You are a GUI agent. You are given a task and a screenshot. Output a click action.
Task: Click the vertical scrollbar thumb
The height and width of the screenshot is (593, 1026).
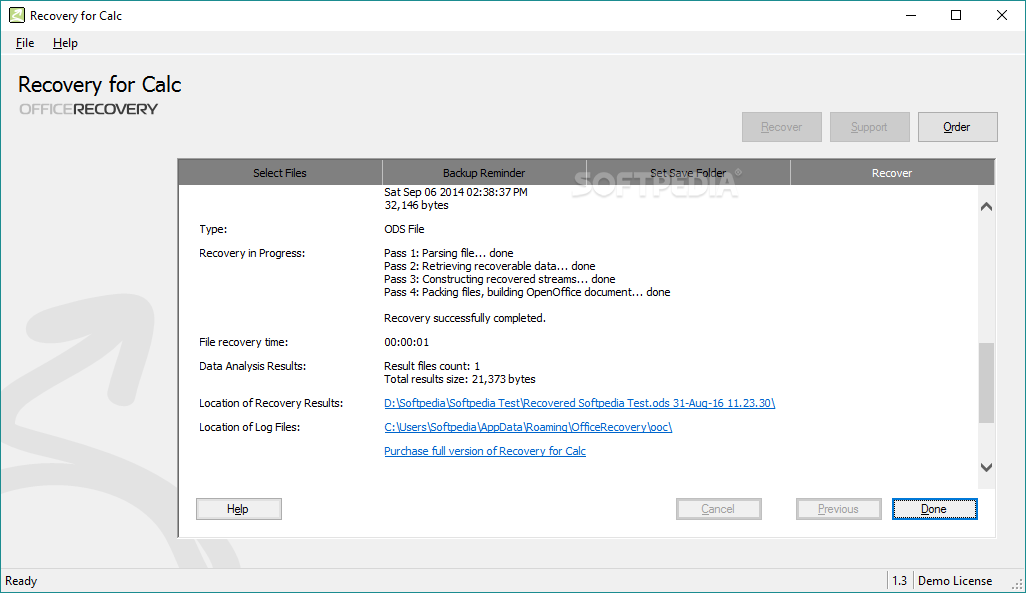click(987, 383)
